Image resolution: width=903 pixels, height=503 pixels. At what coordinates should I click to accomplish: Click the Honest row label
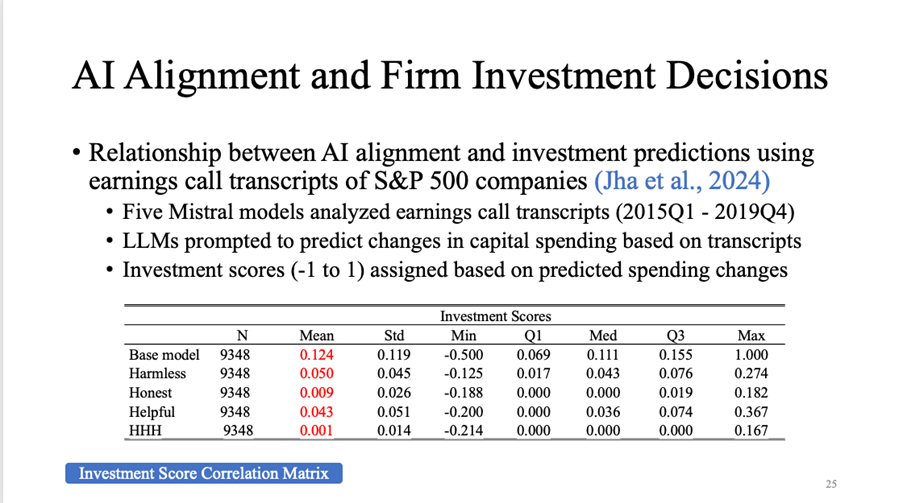click(151, 393)
